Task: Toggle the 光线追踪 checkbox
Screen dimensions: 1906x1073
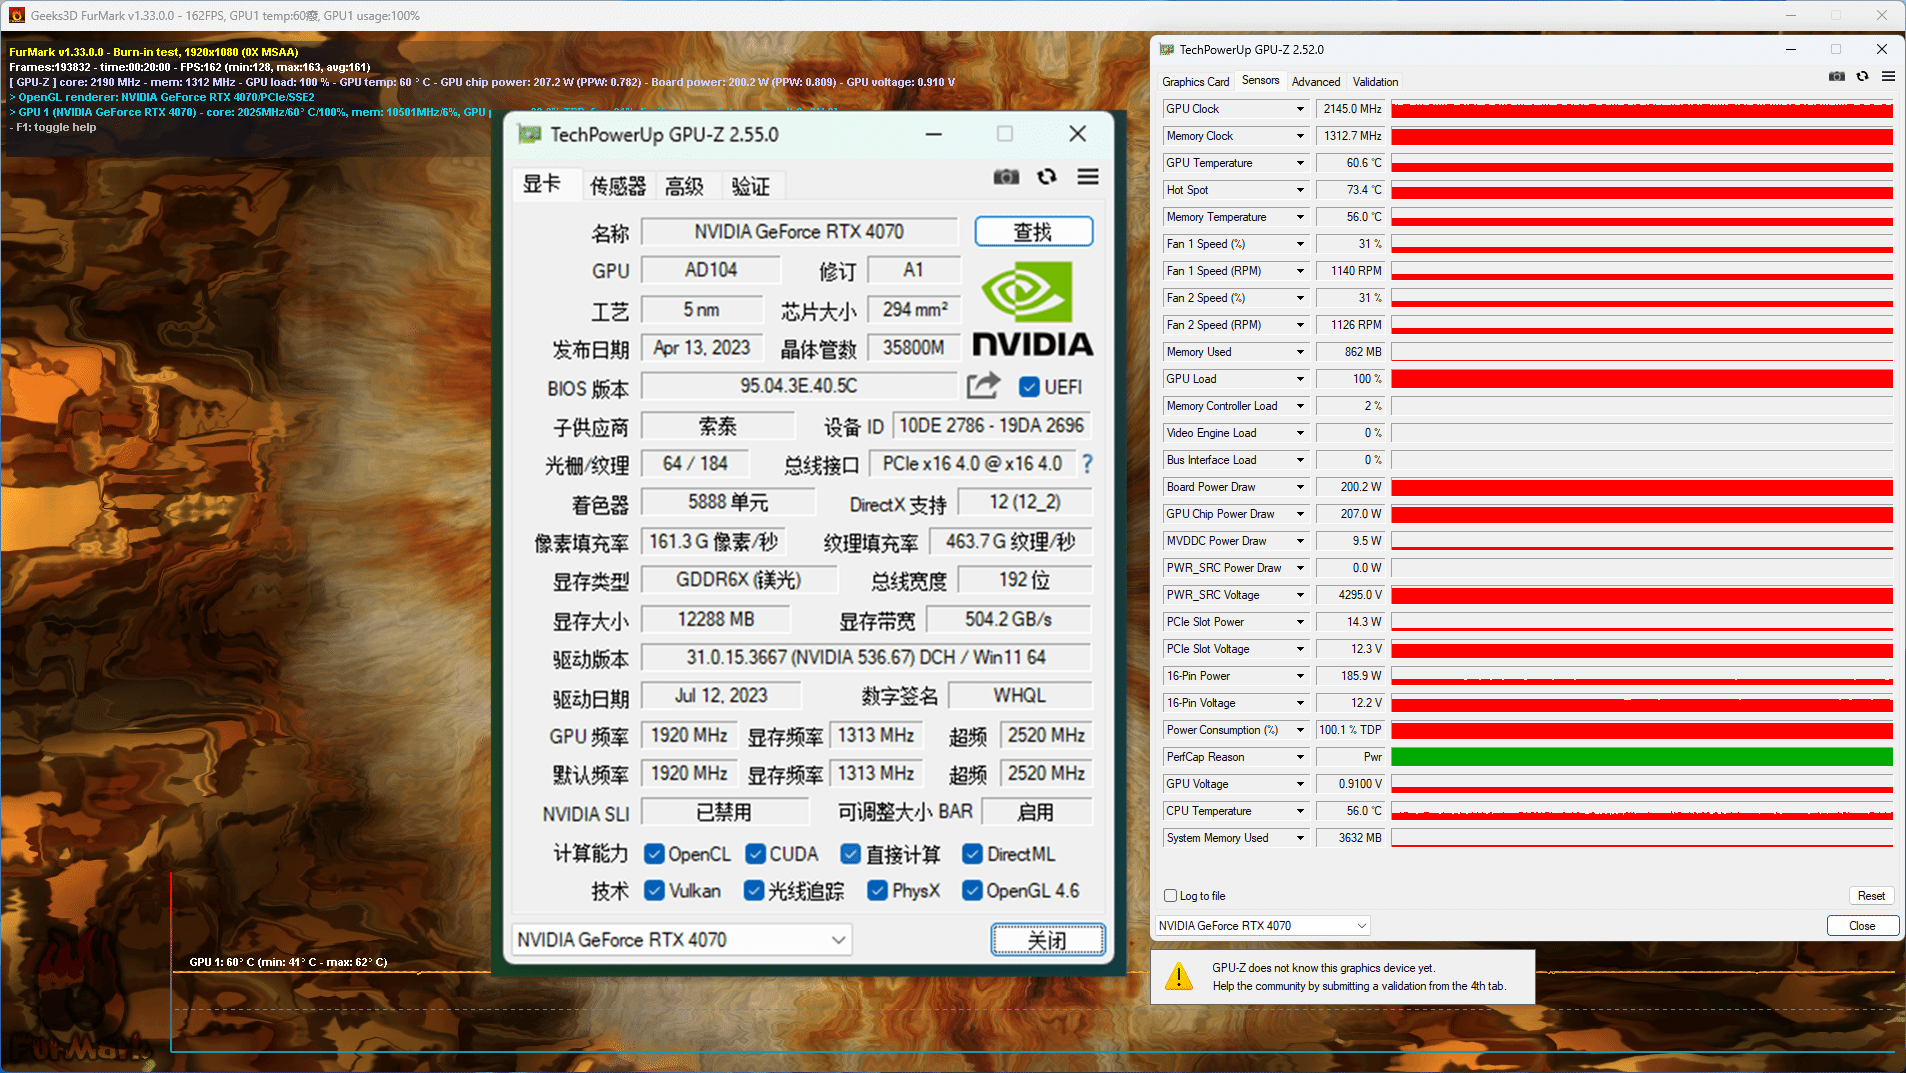Action: pos(754,890)
